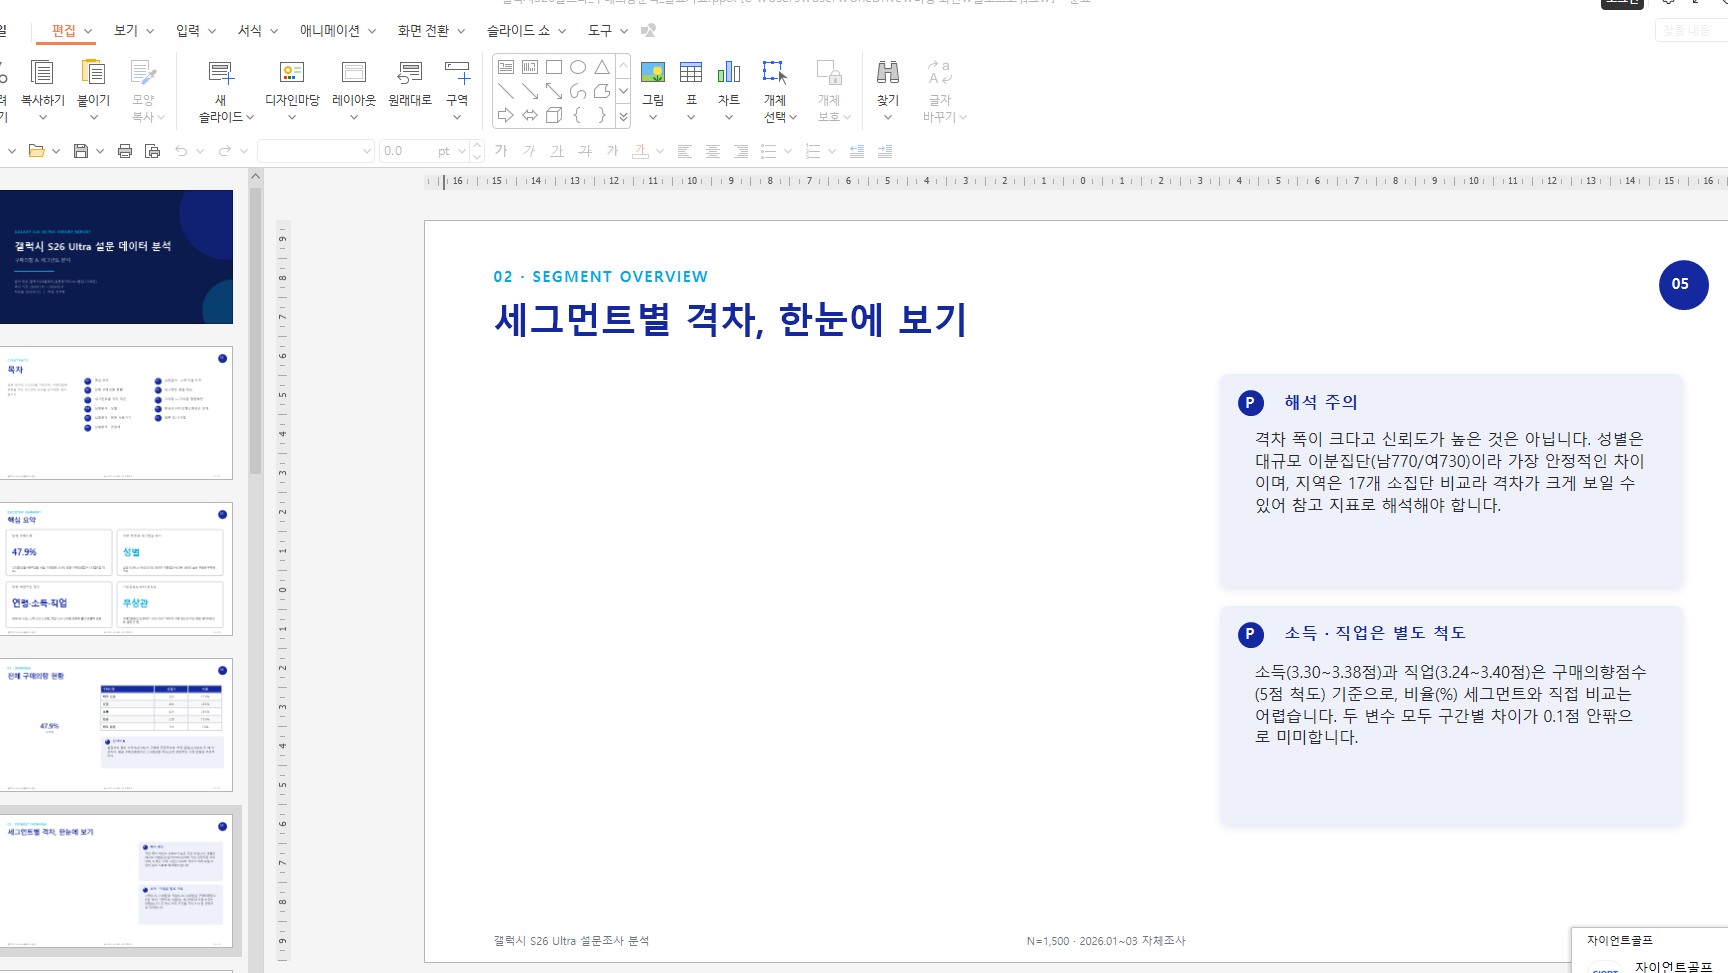Select the block right-arrow shape
Image resolution: width=1728 pixels, height=973 pixels.
[506, 115]
